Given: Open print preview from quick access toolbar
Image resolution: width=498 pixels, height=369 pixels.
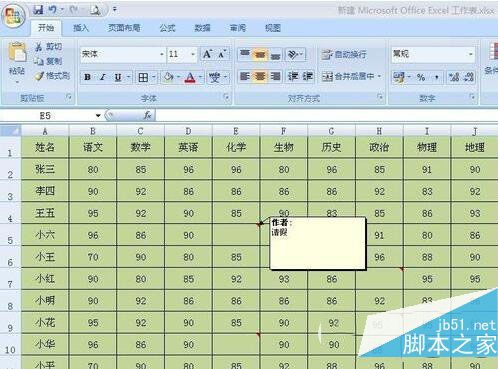Looking at the screenshot, I should point(95,10).
